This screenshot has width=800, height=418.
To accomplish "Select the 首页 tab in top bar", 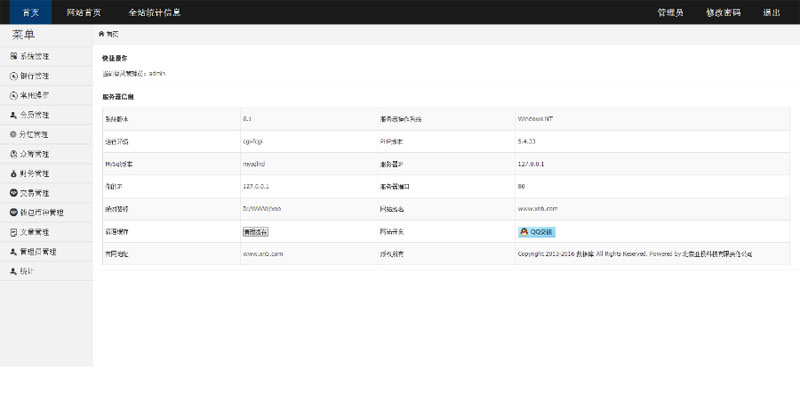I will tap(26, 12).
